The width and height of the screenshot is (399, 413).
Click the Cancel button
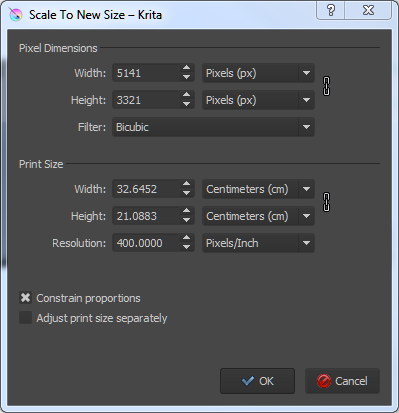342,381
